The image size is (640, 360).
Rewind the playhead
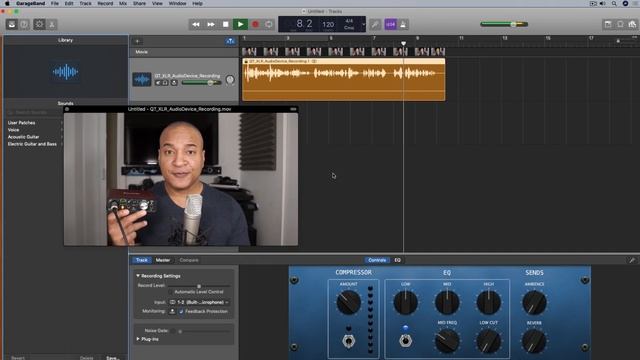tap(196, 24)
